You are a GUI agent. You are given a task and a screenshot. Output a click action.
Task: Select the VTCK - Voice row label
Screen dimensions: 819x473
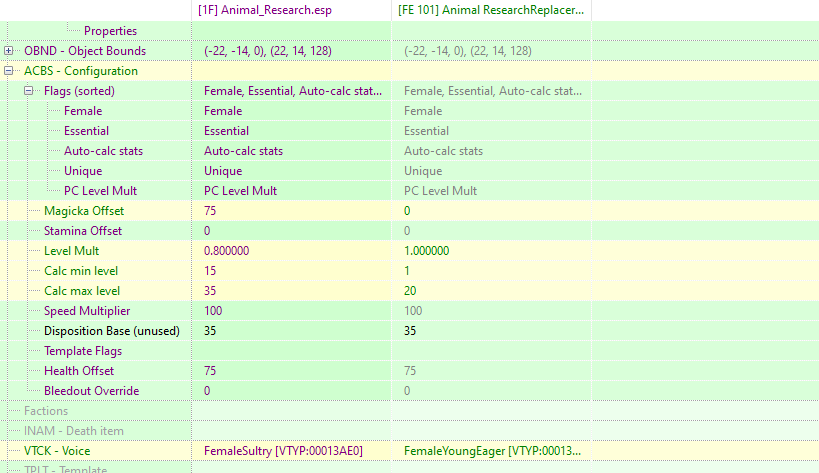57,451
